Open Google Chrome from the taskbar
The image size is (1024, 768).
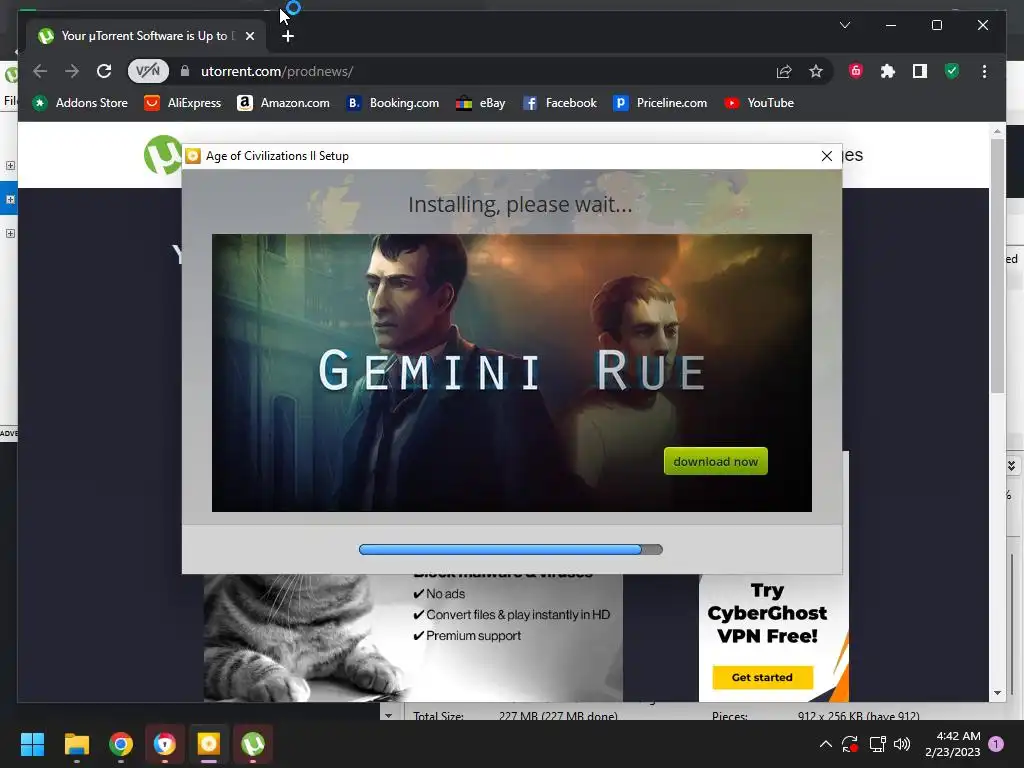point(121,744)
